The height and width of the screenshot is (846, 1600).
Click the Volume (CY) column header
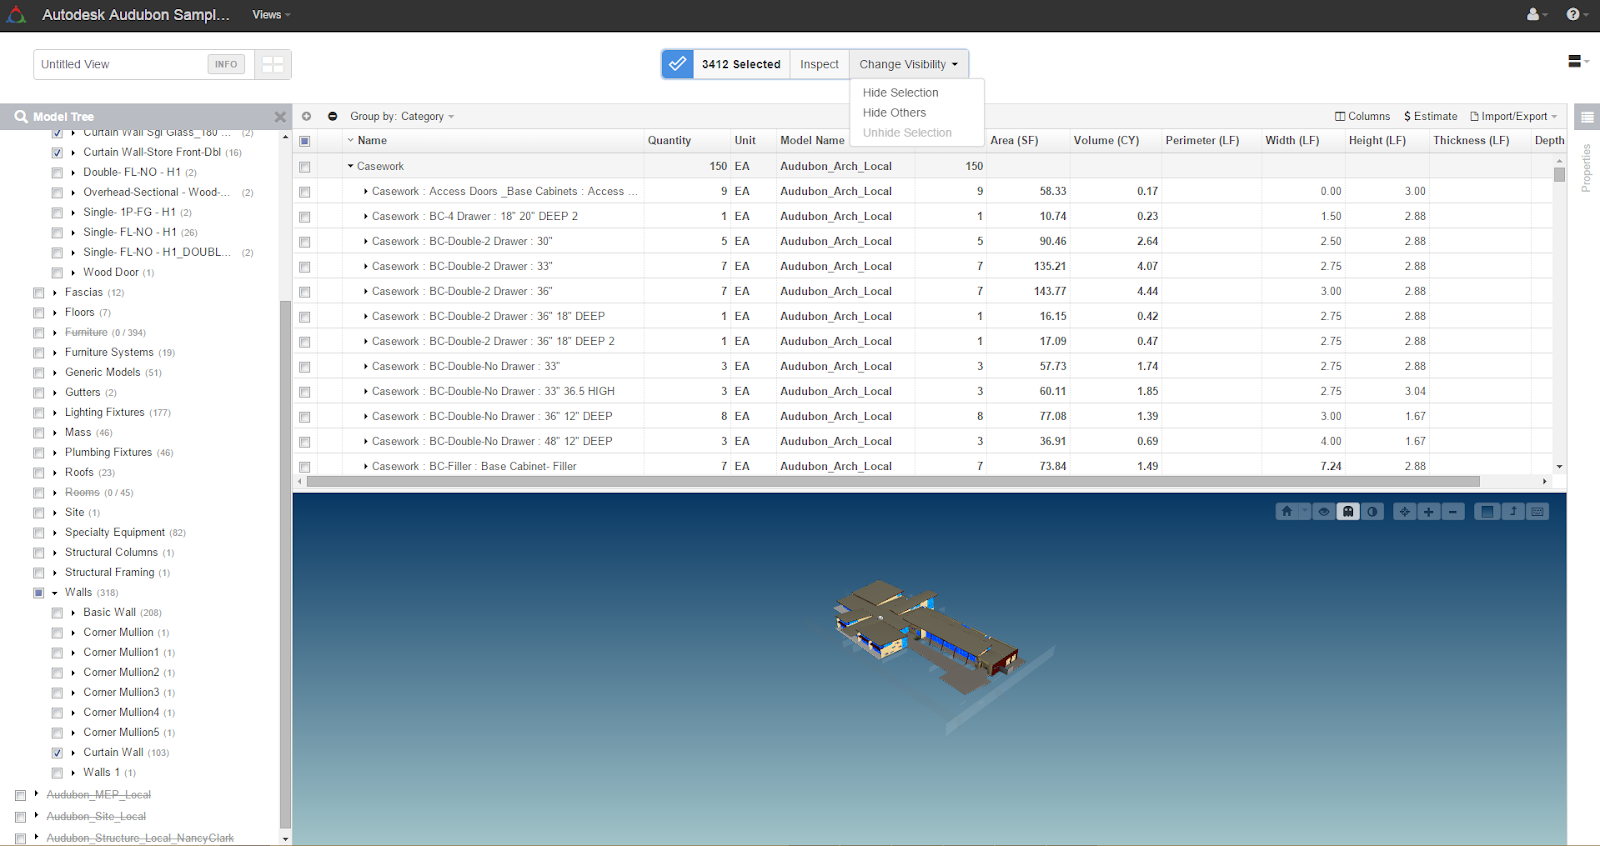coord(1106,141)
